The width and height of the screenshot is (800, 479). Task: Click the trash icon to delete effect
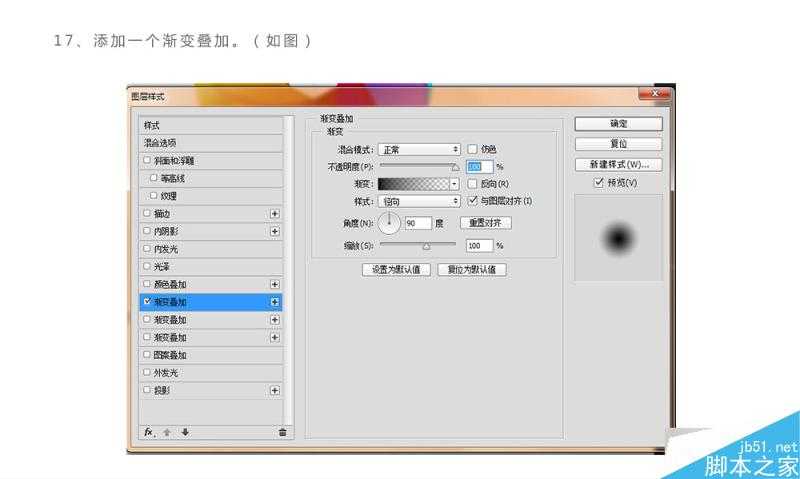(282, 432)
